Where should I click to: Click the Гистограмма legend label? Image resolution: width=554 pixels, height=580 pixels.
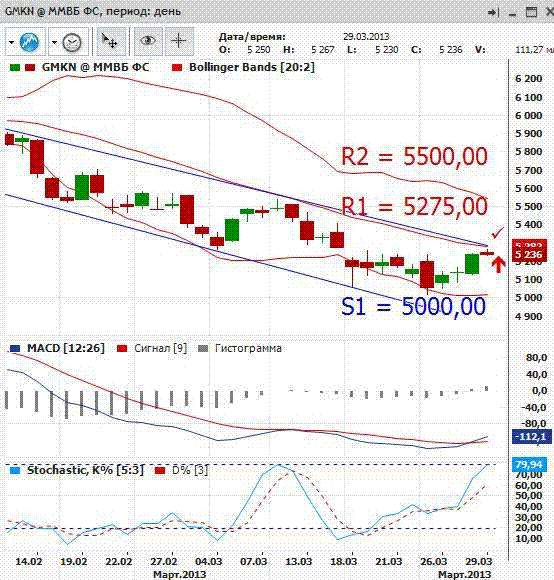click(x=248, y=348)
